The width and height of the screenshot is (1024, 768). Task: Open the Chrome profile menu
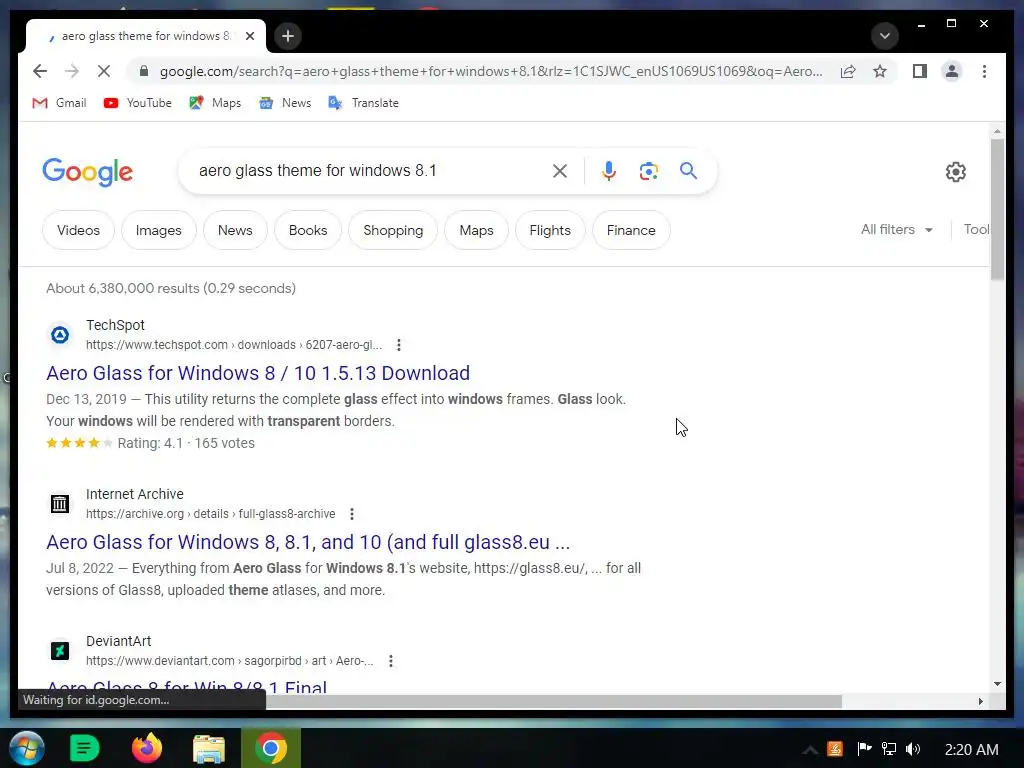click(952, 71)
